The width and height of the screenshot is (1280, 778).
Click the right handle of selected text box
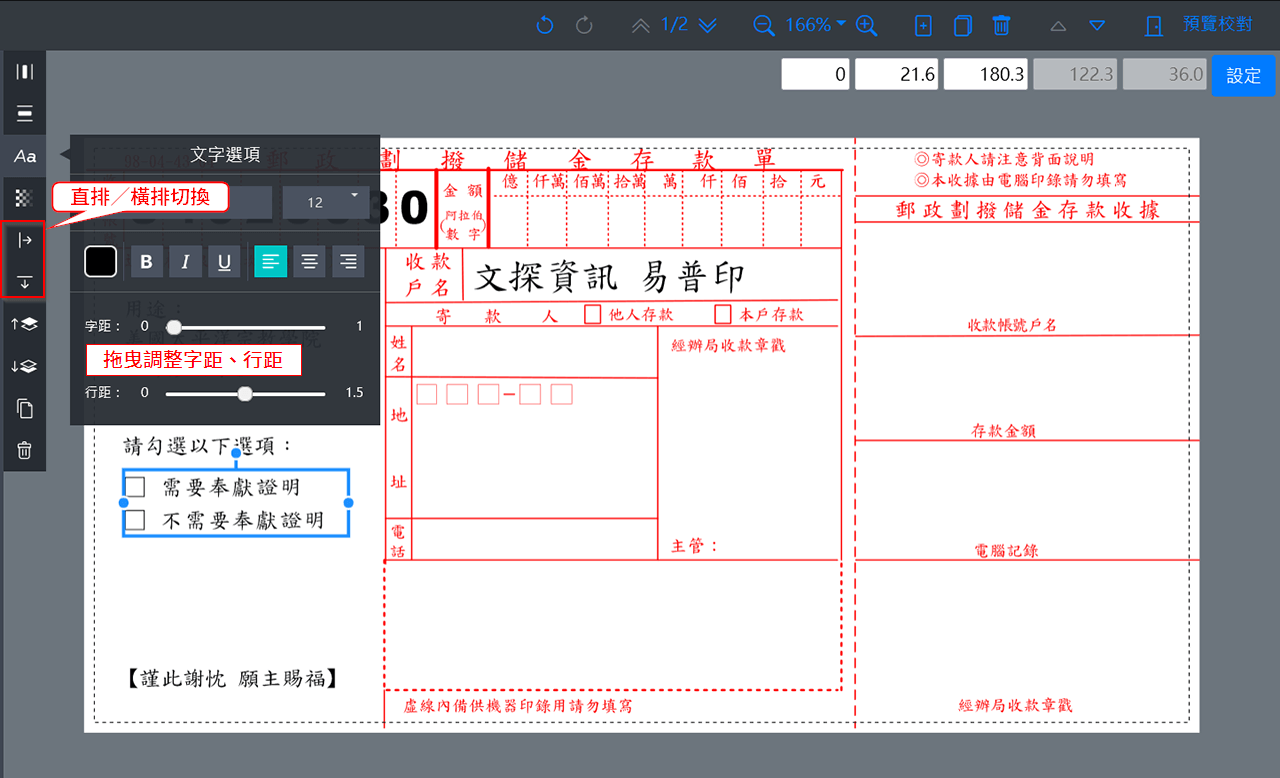[349, 503]
